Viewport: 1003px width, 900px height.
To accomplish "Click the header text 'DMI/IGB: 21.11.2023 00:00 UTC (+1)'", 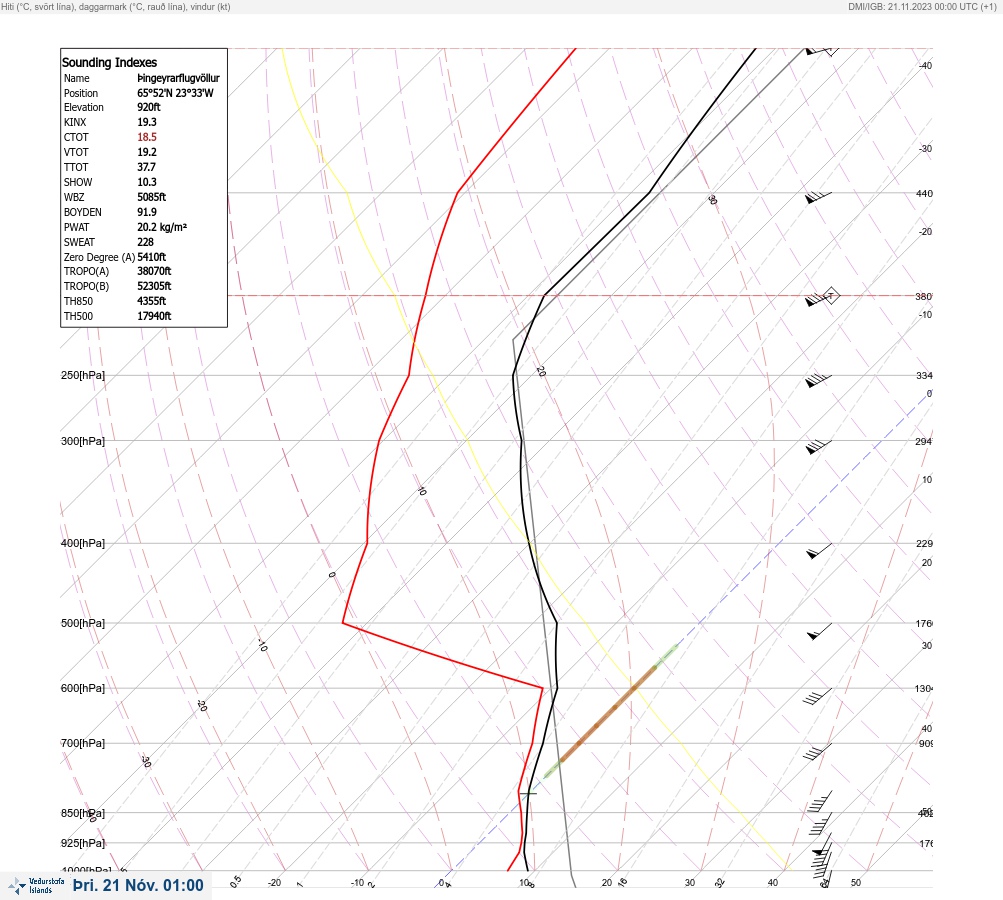I will click(x=922, y=6).
